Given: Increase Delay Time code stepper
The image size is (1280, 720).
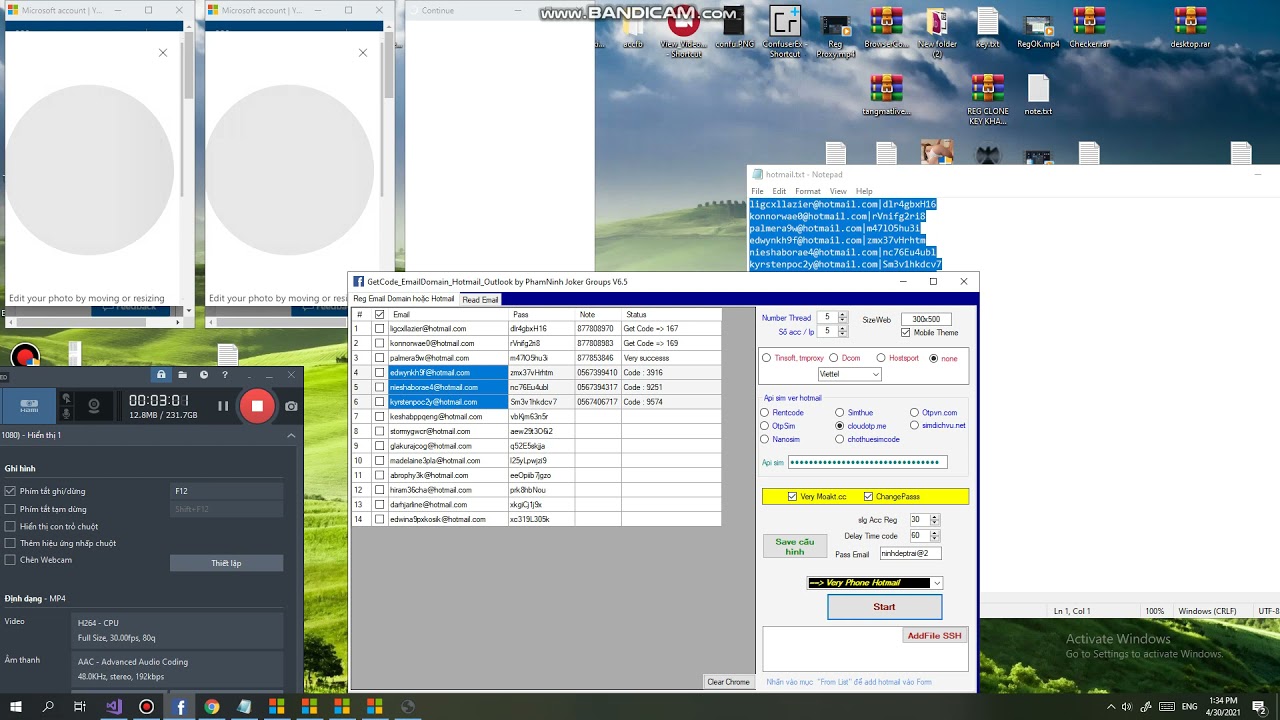Looking at the screenshot, I should (x=935, y=533).
